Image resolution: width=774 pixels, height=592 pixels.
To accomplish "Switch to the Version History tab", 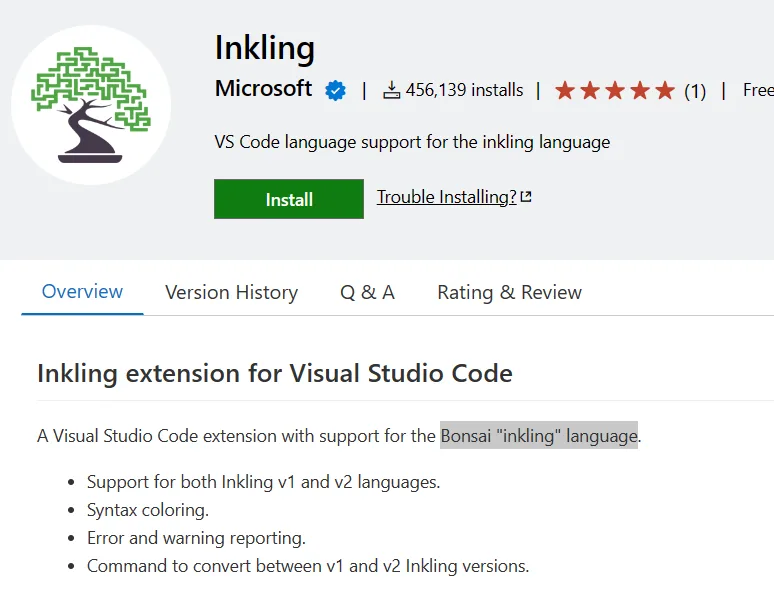I will (x=231, y=293).
